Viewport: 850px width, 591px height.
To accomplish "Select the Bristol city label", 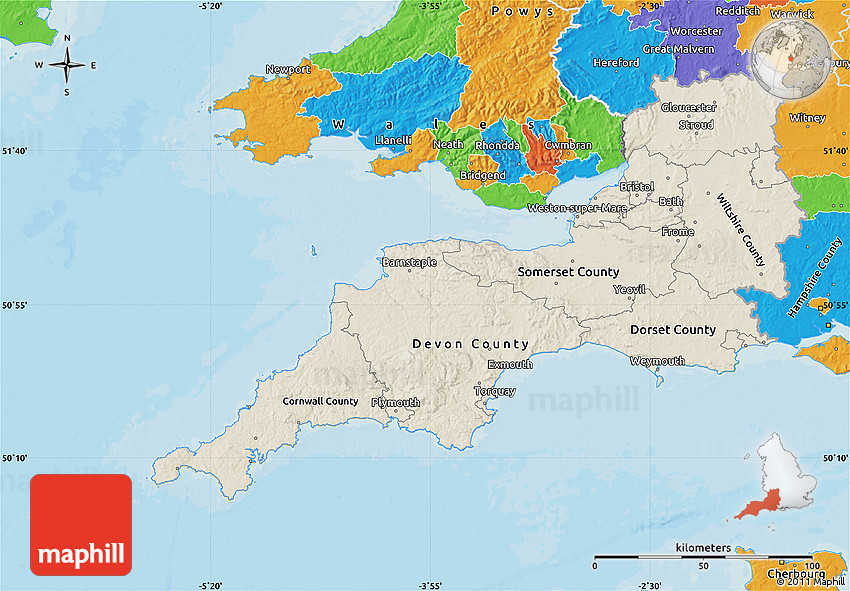I will point(636,187).
